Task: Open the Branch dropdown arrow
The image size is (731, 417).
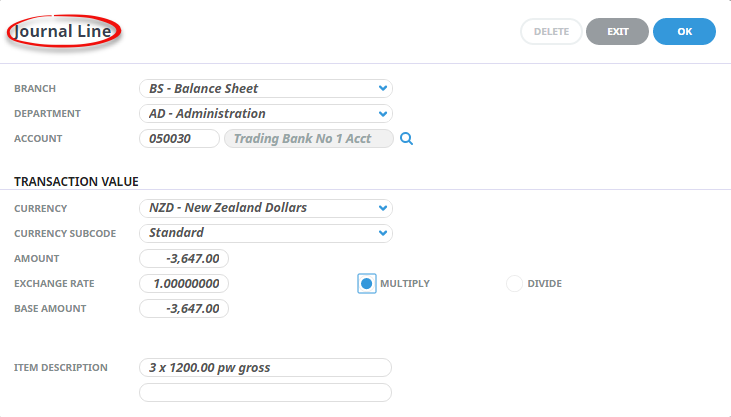Action: (x=383, y=88)
